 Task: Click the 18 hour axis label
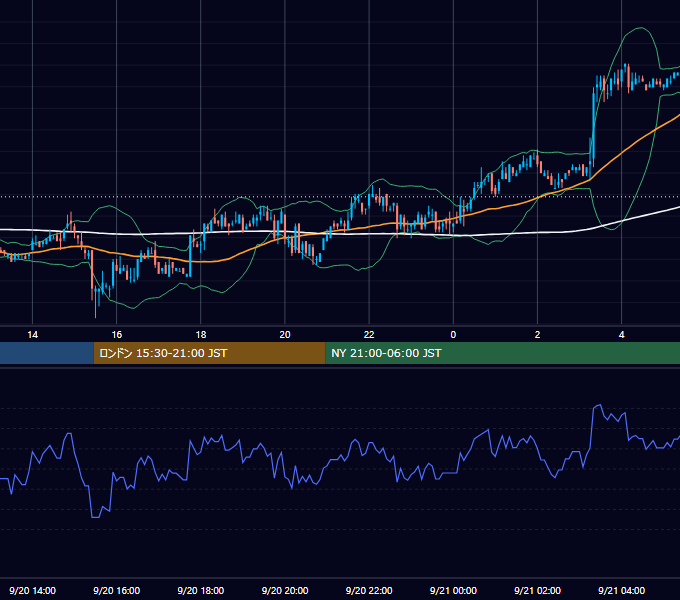pyautogui.click(x=201, y=335)
